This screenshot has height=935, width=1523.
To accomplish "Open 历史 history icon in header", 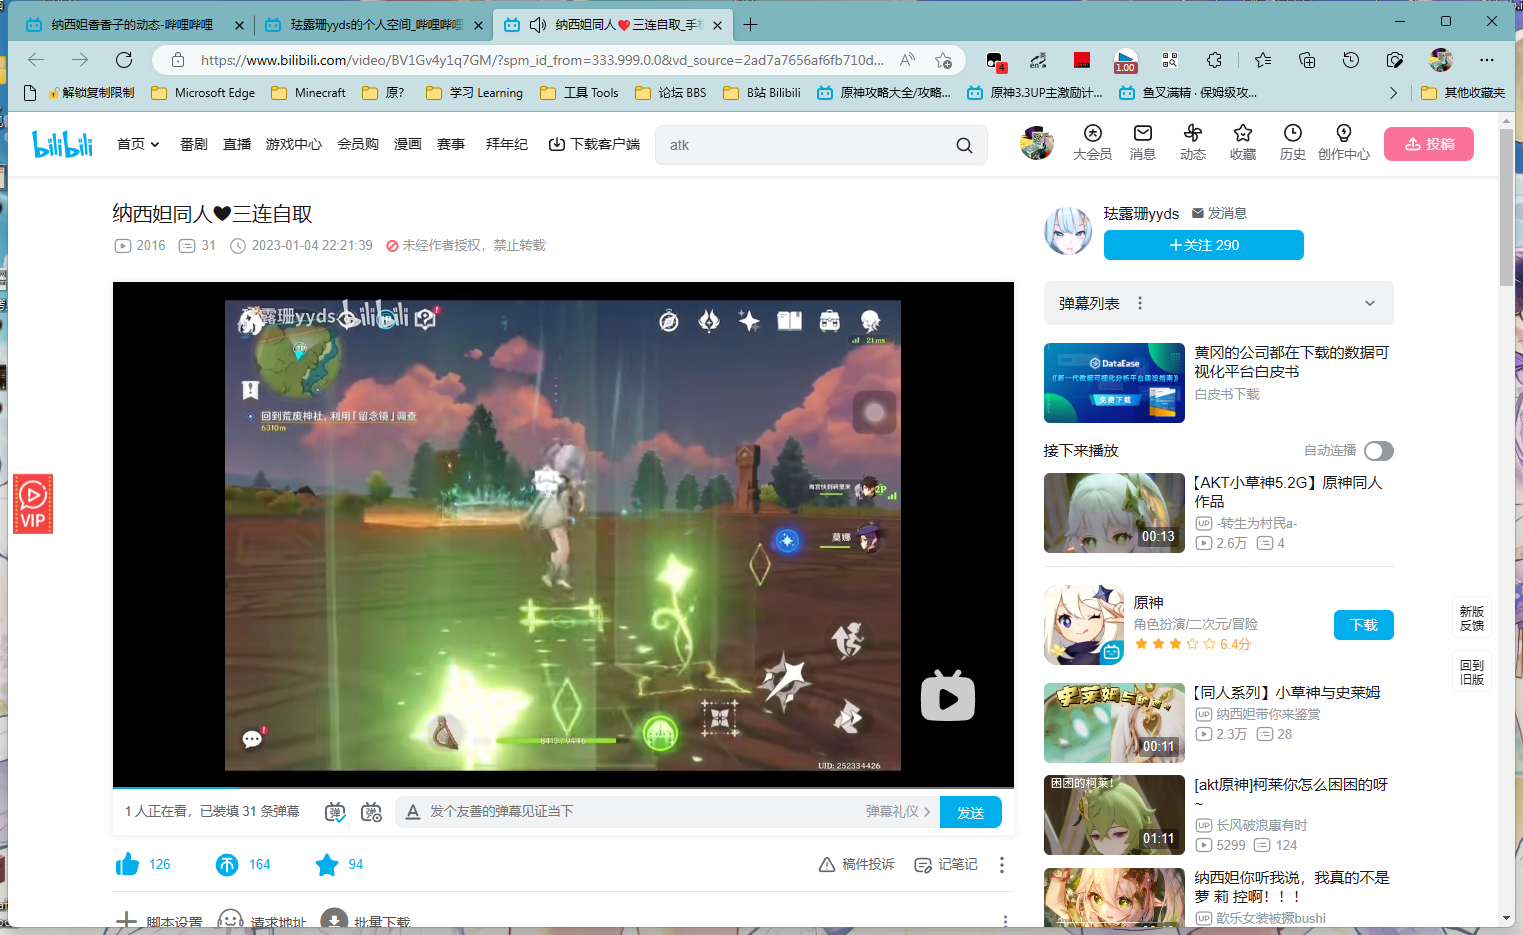I will pyautogui.click(x=1293, y=133).
